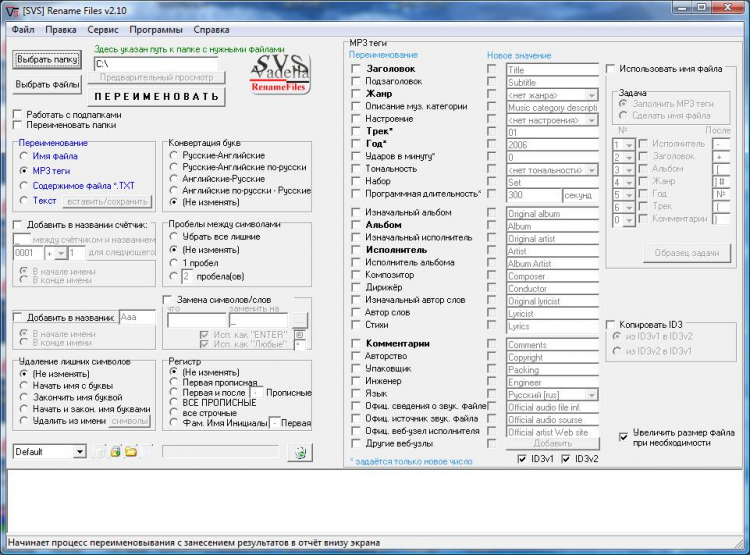Click the 'вставить/сохранить' button
Viewport: 750px width, 555px height.
[x=108, y=201]
